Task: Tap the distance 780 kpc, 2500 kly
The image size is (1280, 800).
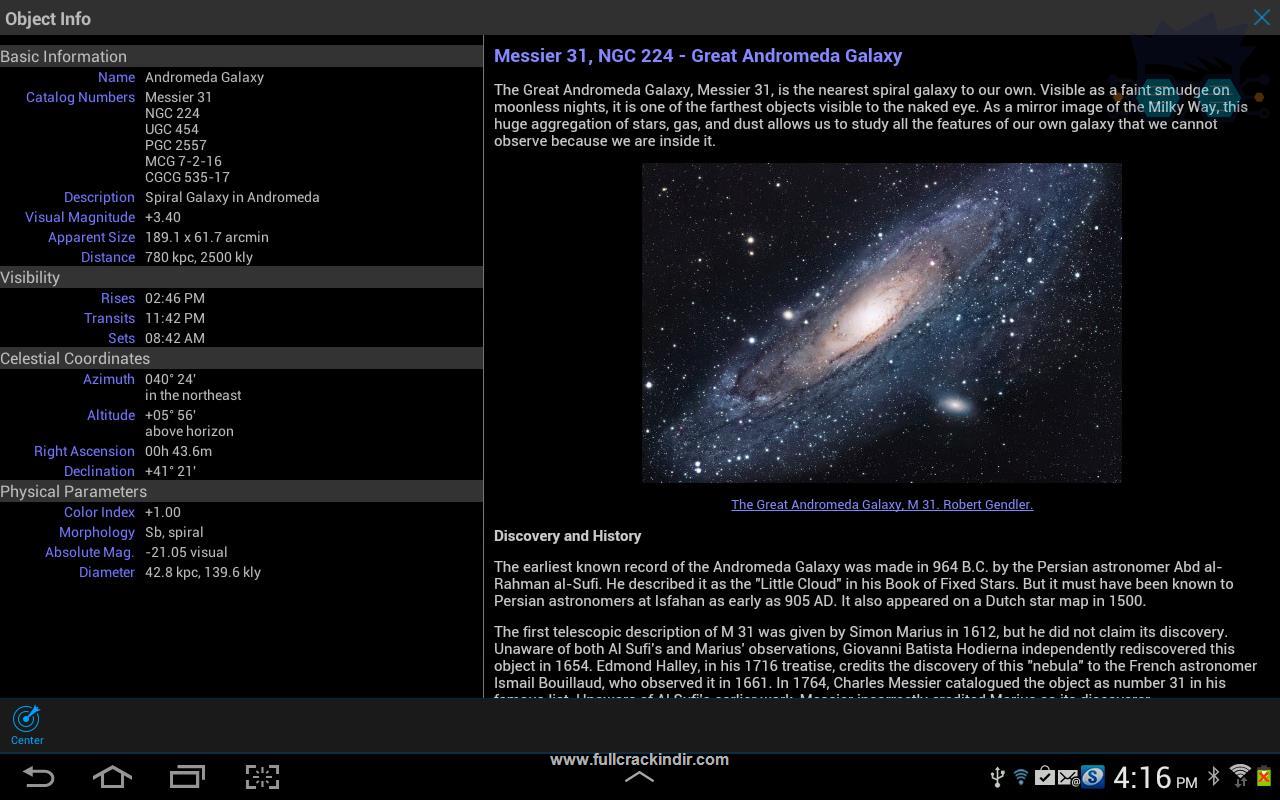Action: (199, 257)
